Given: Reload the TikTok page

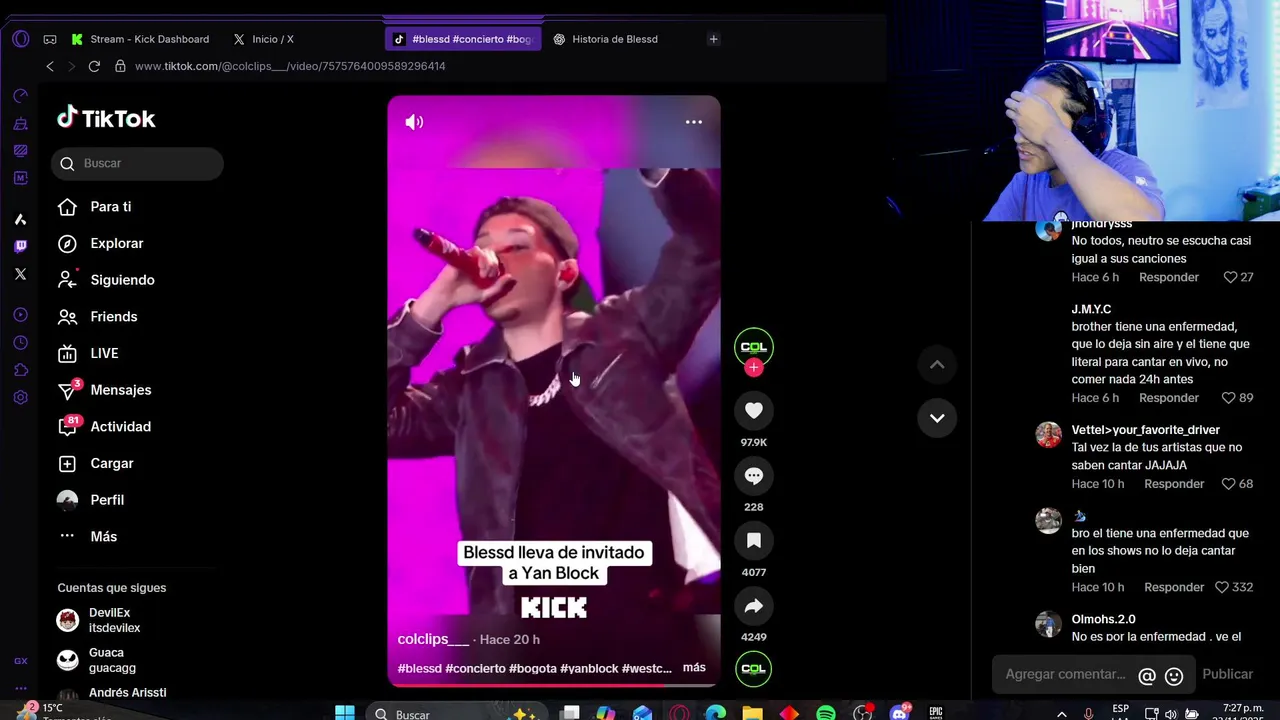Looking at the screenshot, I should click(94, 66).
